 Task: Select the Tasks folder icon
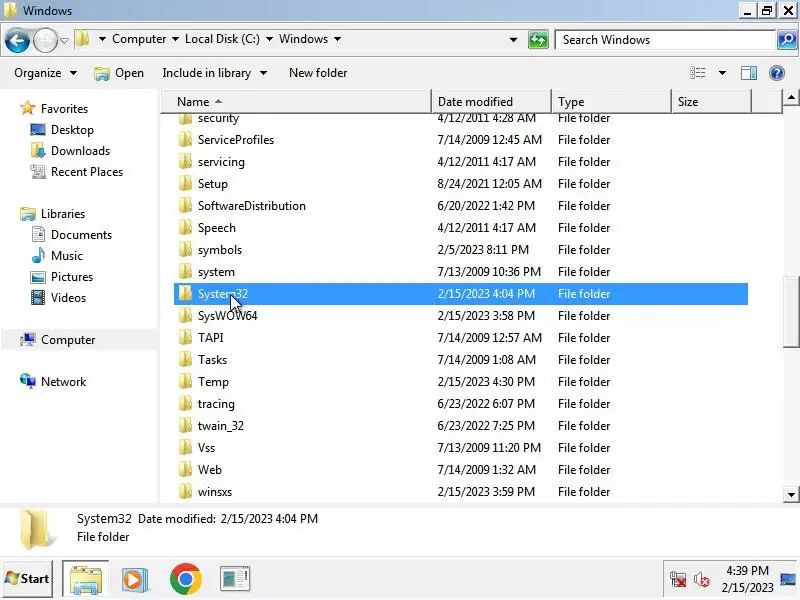click(186, 359)
